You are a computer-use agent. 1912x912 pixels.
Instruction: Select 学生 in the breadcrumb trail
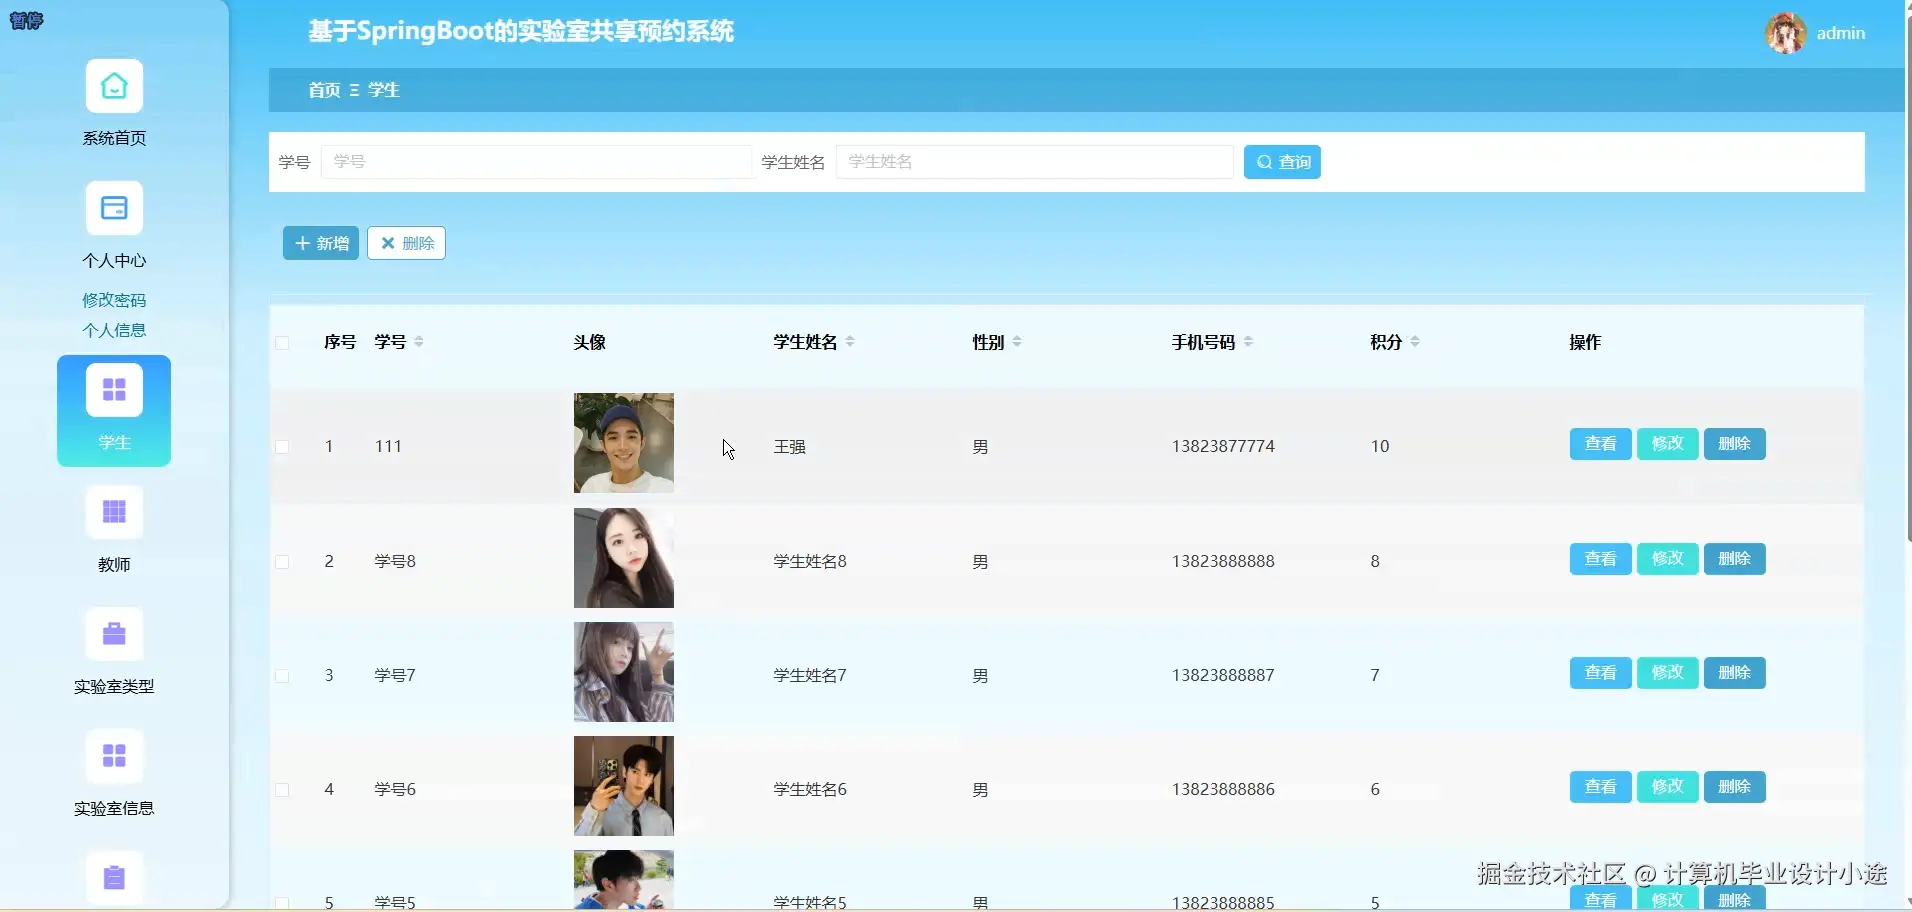coord(383,89)
